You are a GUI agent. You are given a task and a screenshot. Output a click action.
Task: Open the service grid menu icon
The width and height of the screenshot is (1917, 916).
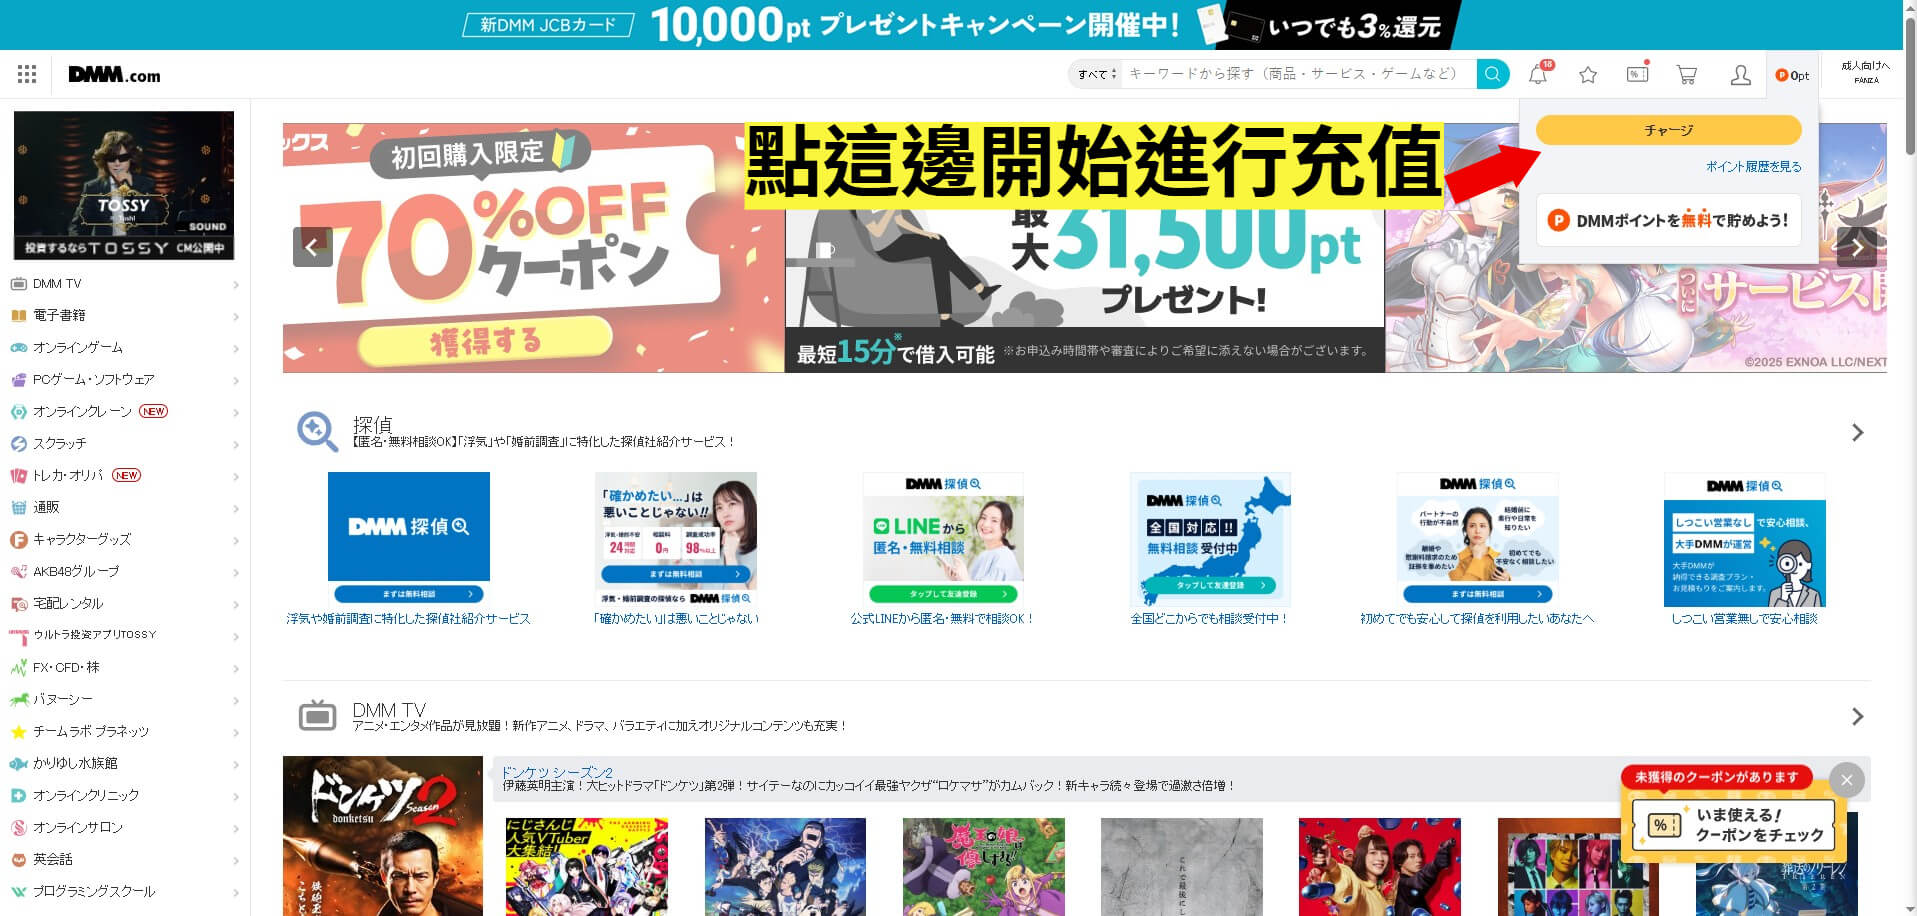[x=27, y=74]
